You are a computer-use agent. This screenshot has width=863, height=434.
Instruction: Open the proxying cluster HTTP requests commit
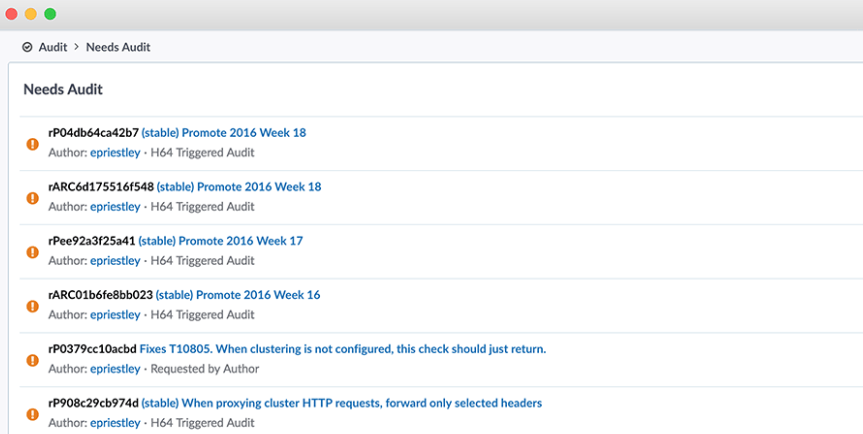pos(341,402)
